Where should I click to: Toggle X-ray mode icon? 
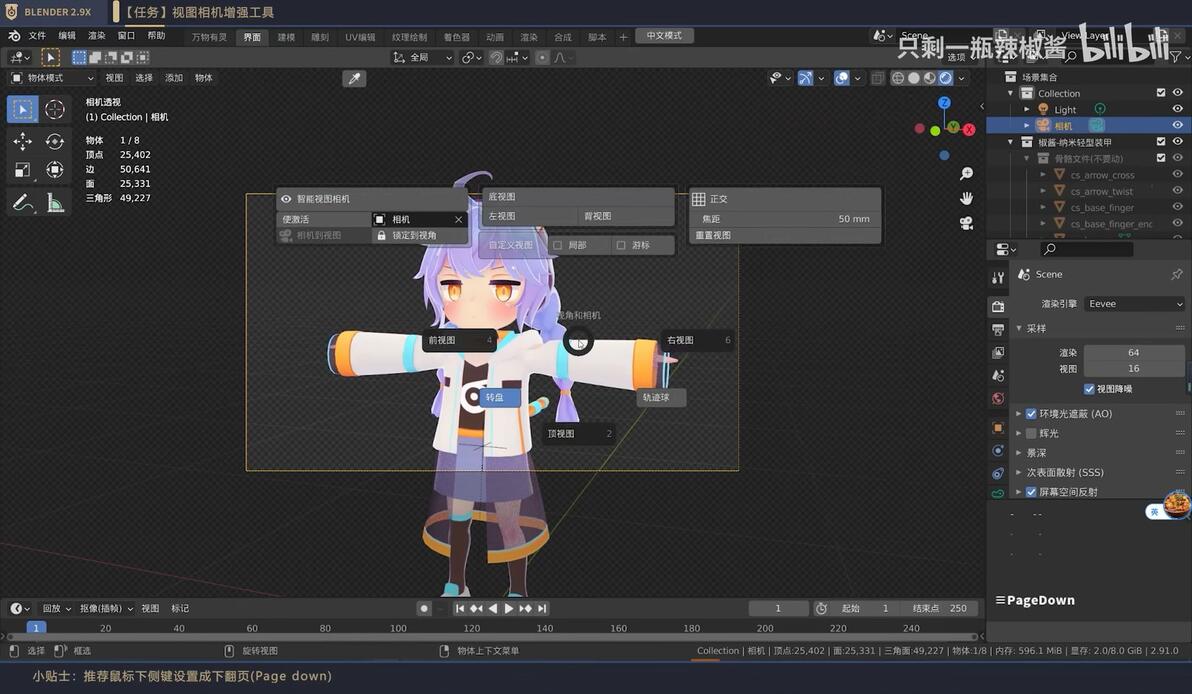point(877,78)
